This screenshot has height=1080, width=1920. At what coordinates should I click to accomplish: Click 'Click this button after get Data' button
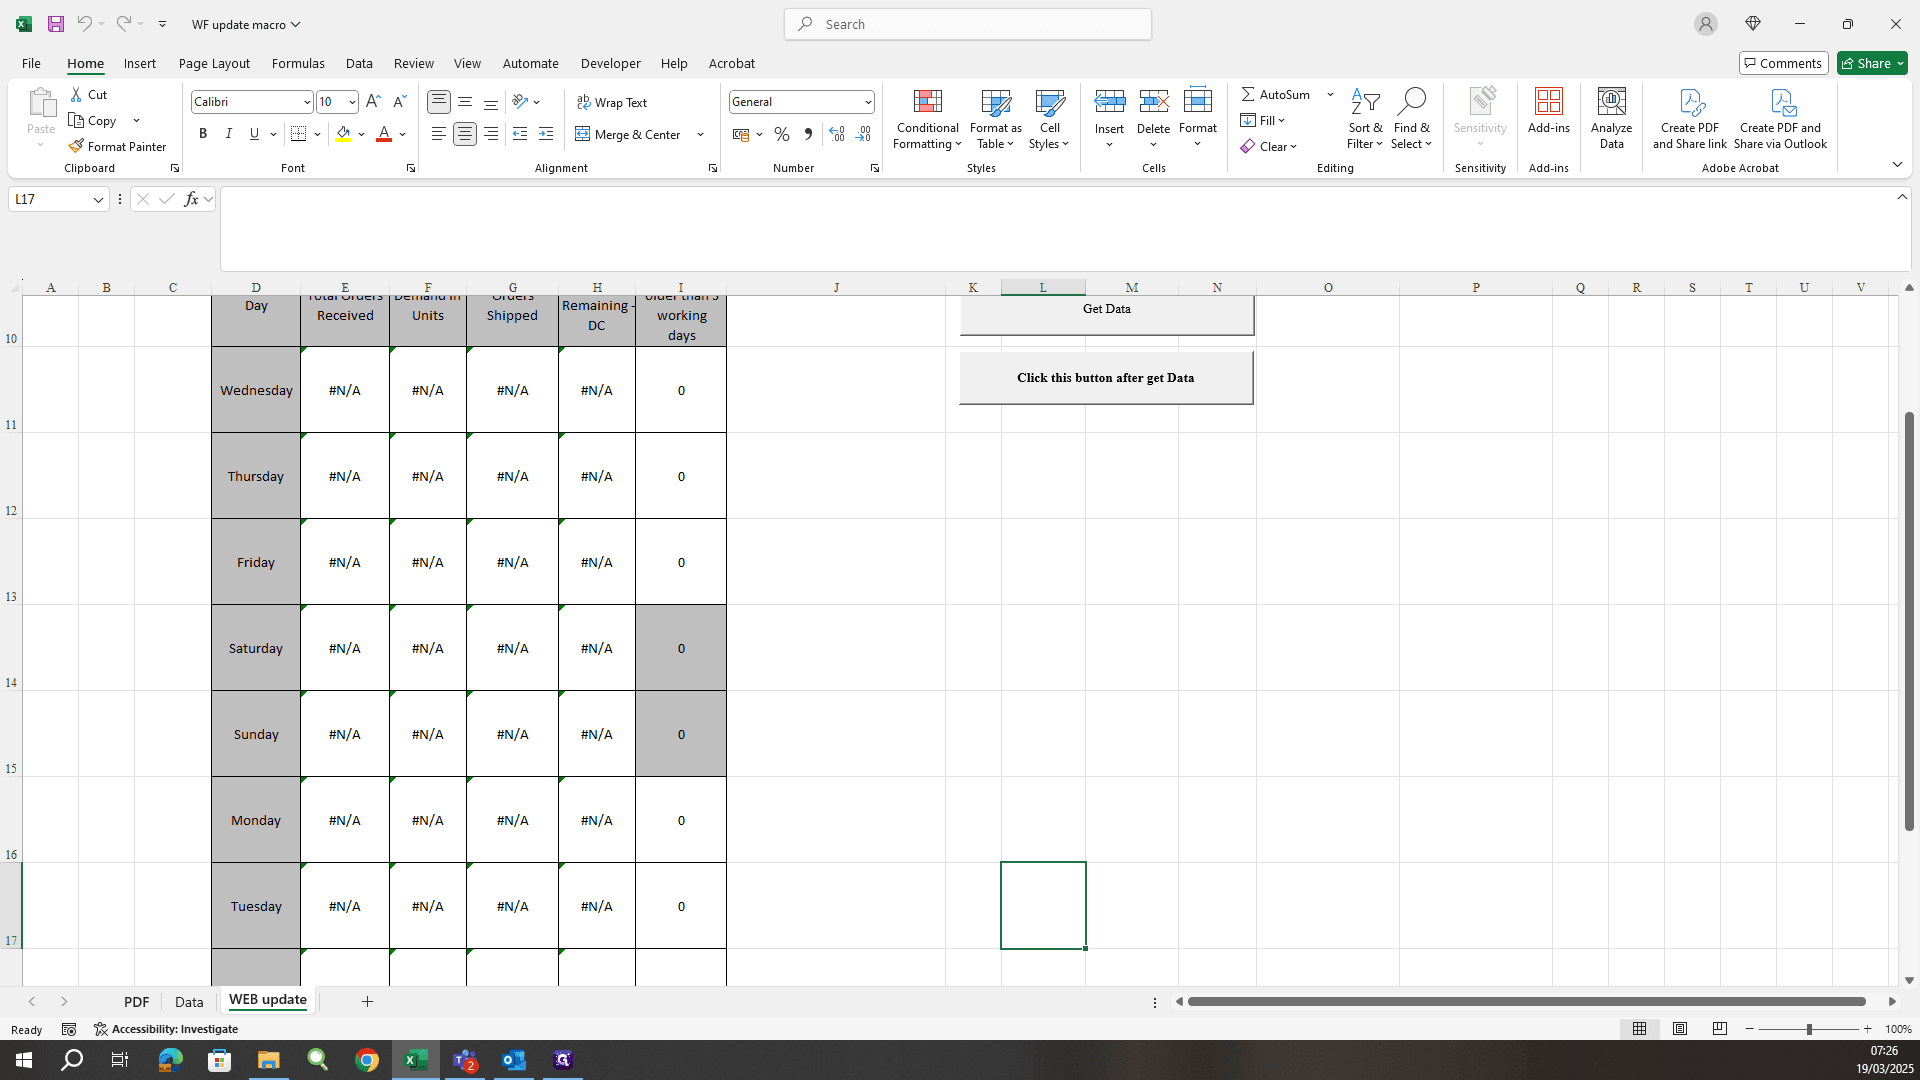[x=1106, y=378]
